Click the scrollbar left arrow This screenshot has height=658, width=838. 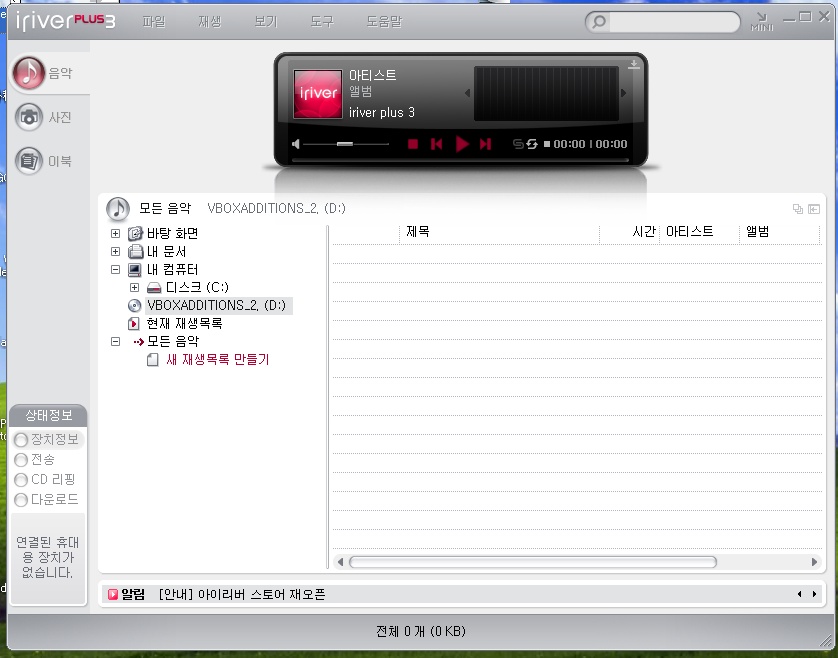[x=340, y=562]
